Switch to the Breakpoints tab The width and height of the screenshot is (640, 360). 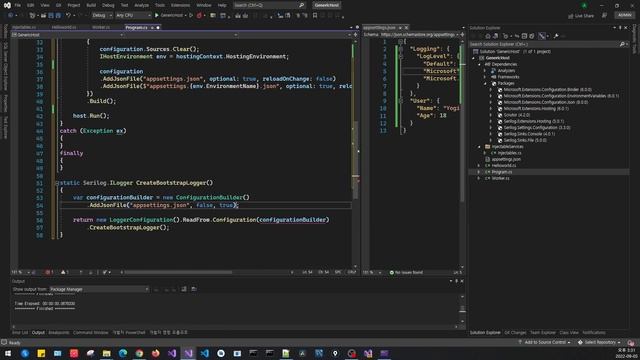[x=59, y=332]
